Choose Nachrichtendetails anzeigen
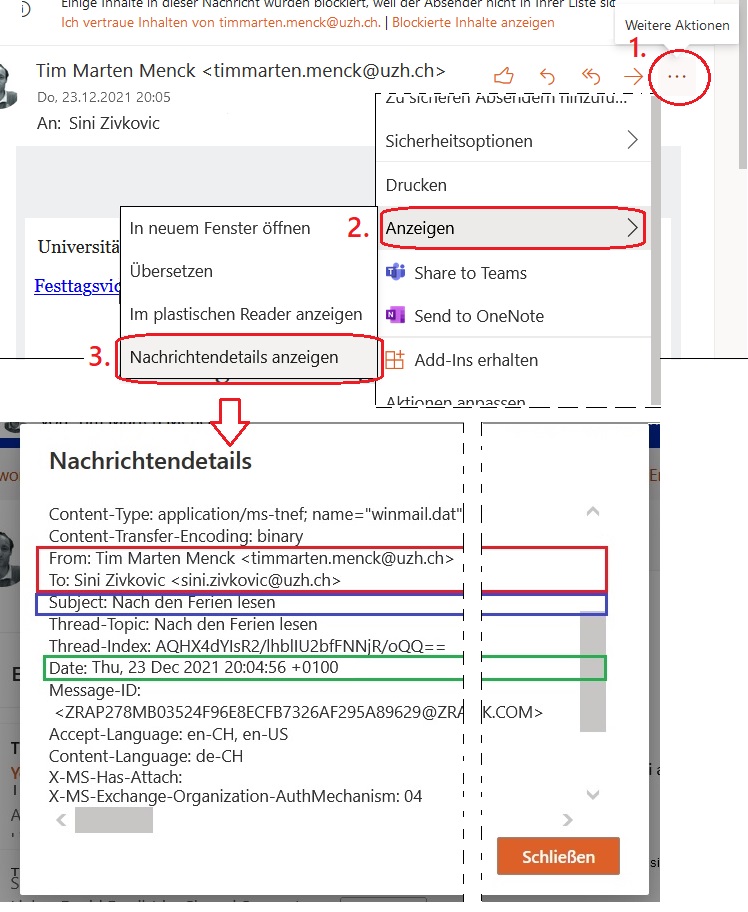This screenshot has height=912, width=748. click(x=234, y=357)
